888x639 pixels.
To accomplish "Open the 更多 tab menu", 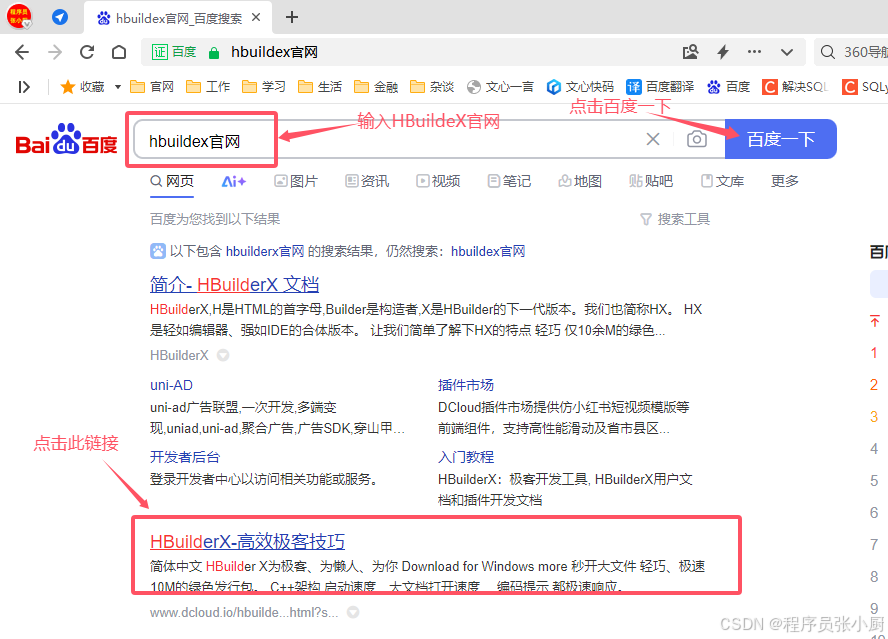I will 784,181.
